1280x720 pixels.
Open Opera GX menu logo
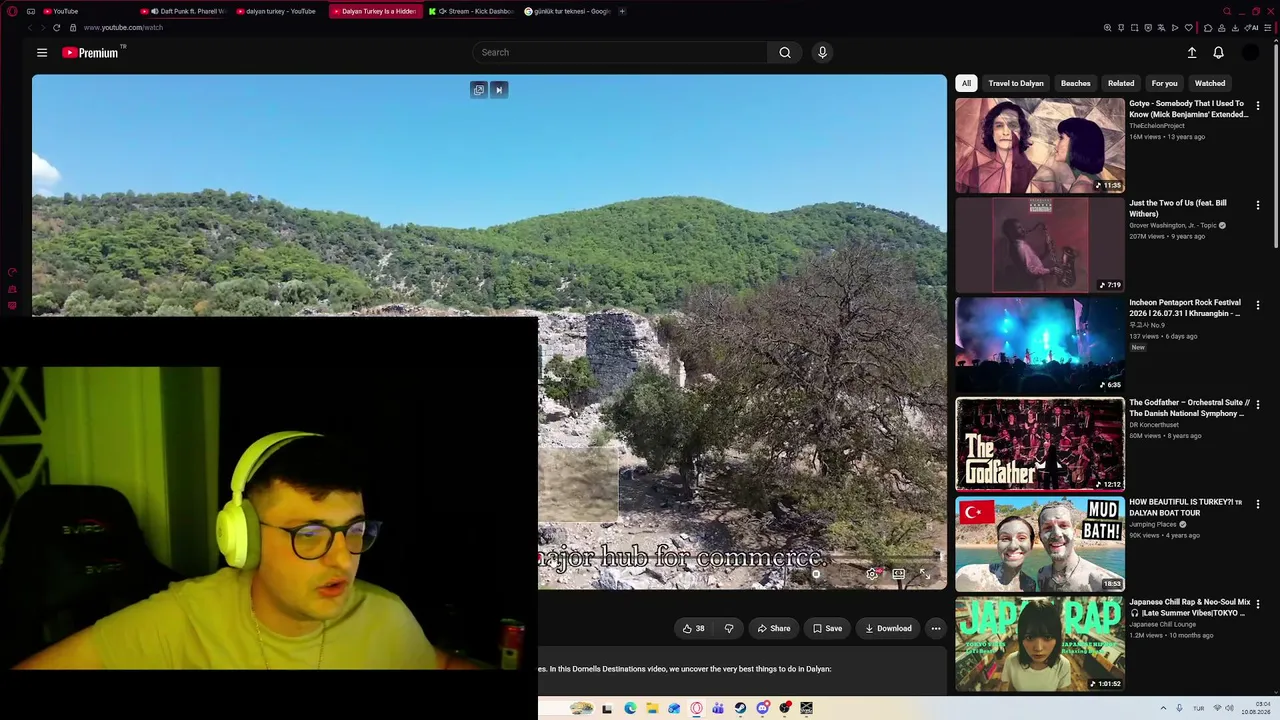coord(12,11)
